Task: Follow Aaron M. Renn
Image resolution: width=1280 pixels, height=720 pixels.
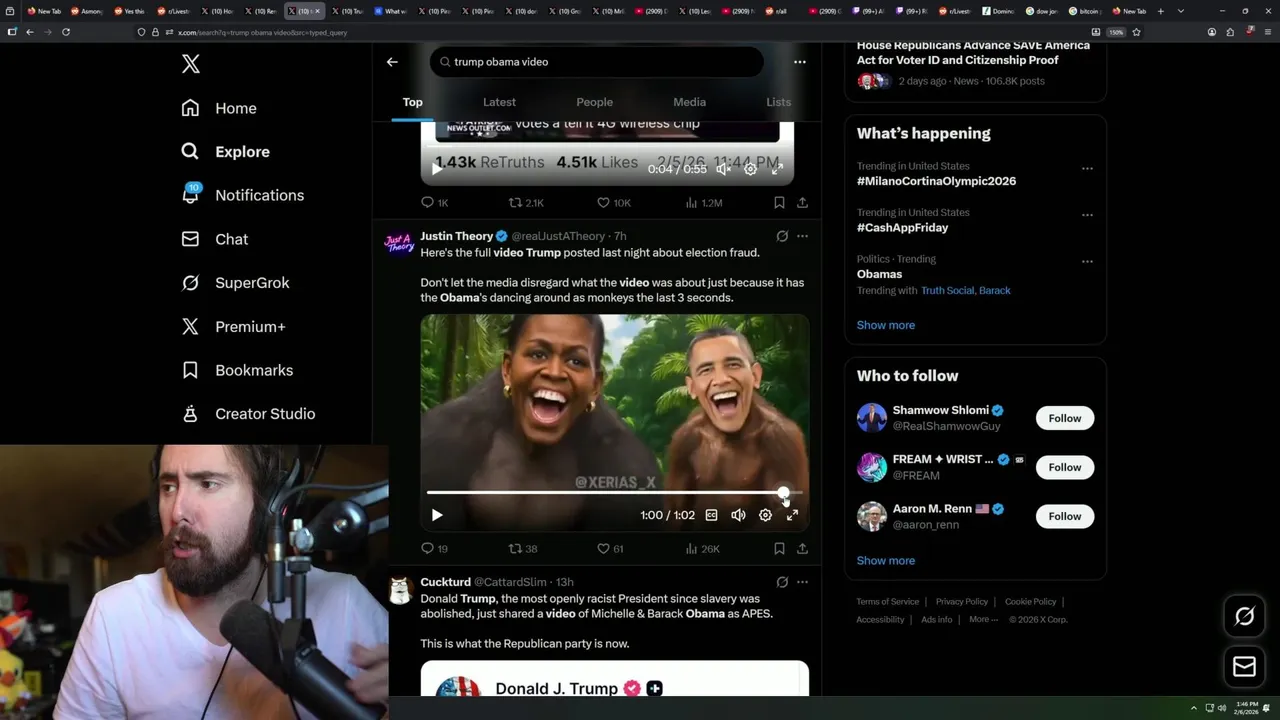Action: point(1065,516)
